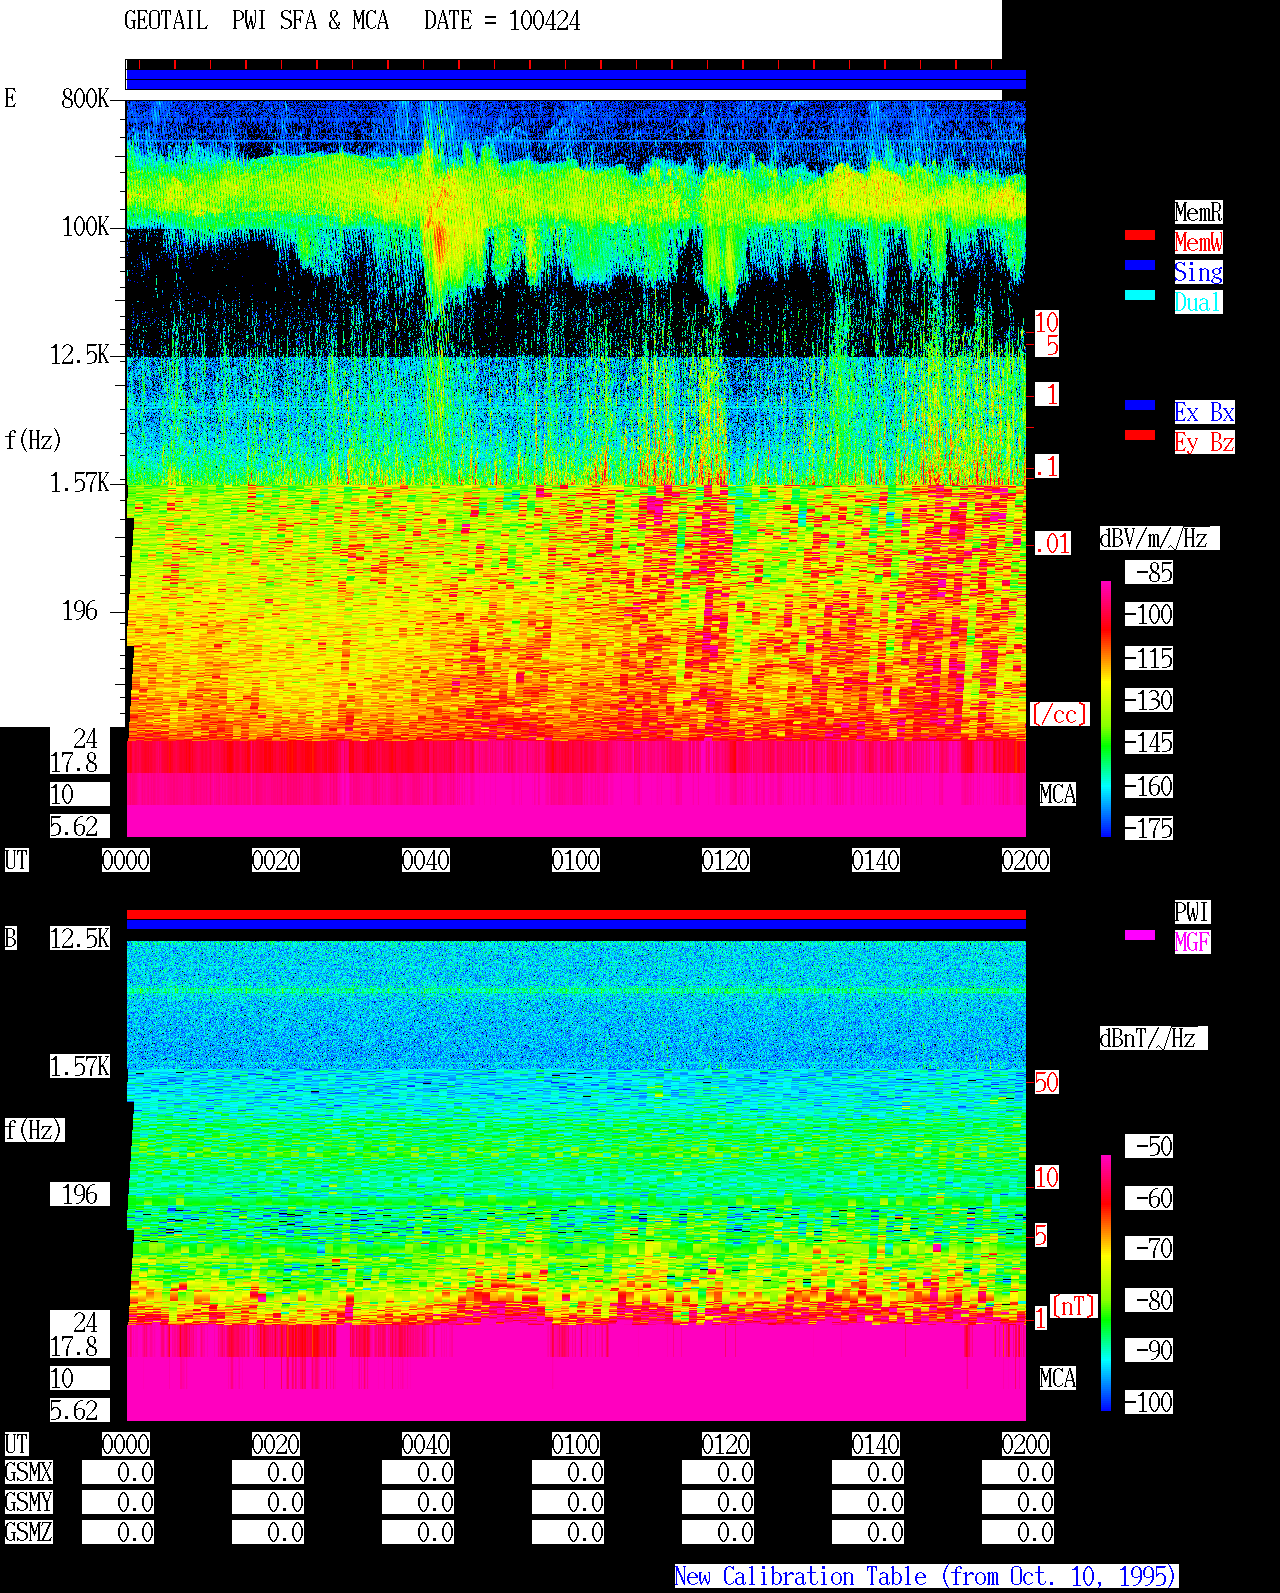This screenshot has width=1280, height=1593.
Task: Click the magenta MGF legend swatch
Action: pos(1140,935)
